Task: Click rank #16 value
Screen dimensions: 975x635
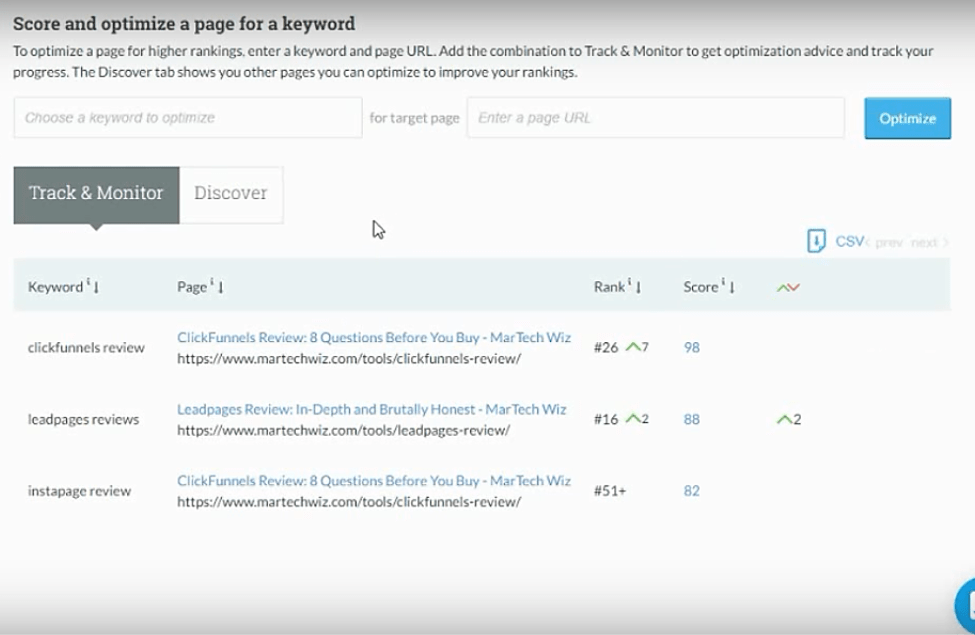Action: pyautogui.click(x=606, y=419)
